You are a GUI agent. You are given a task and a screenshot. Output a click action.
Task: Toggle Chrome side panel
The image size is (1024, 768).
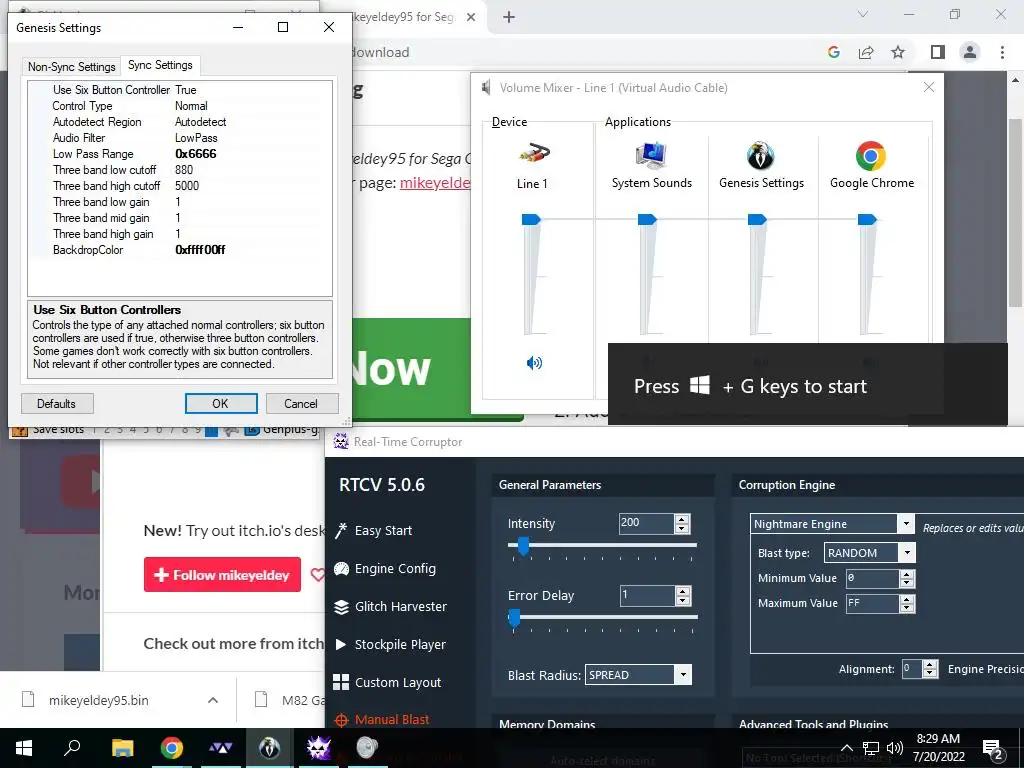pyautogui.click(x=937, y=52)
